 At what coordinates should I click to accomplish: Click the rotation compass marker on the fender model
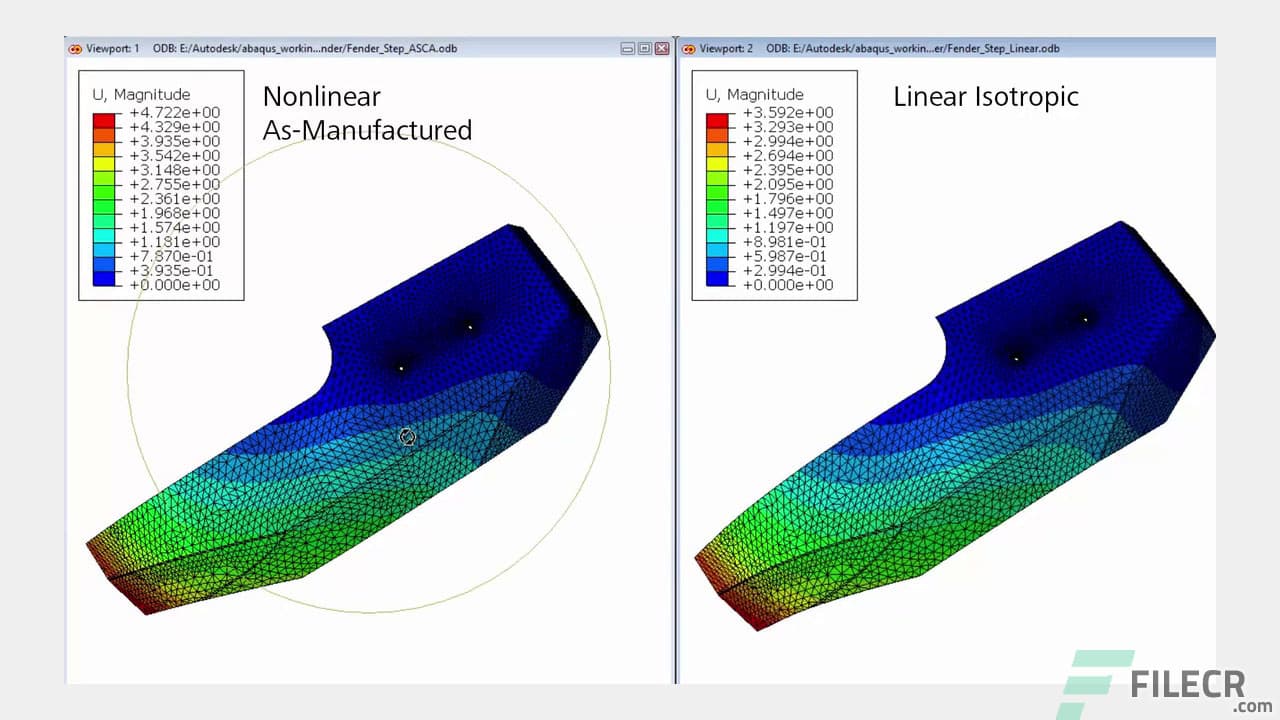406,437
